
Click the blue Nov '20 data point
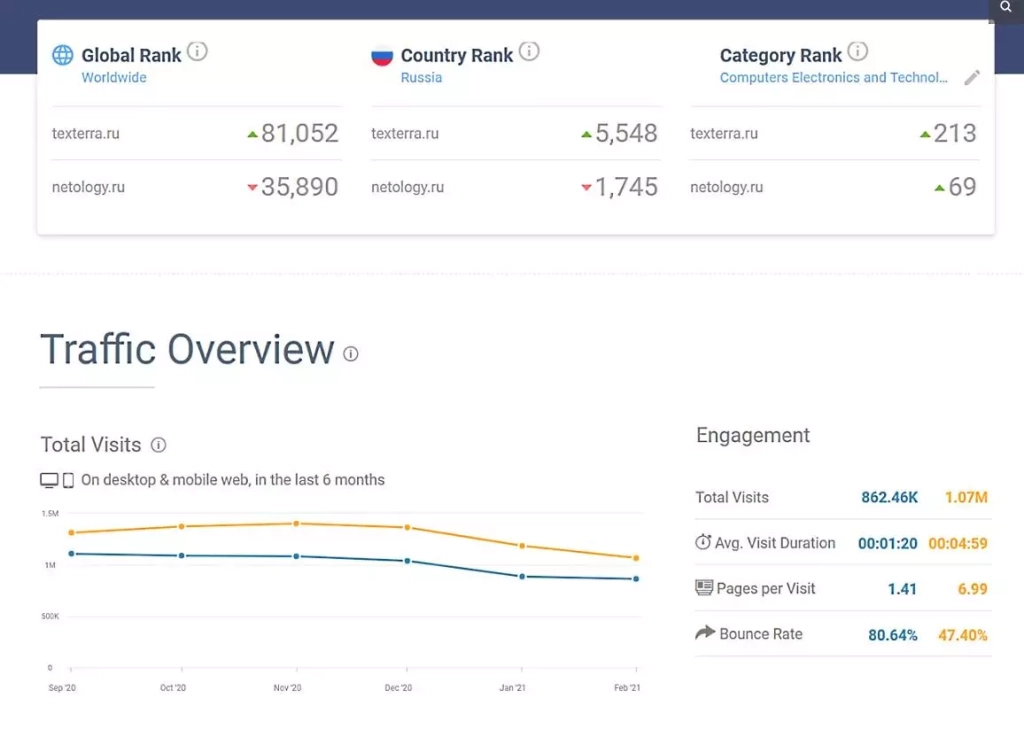point(296,556)
